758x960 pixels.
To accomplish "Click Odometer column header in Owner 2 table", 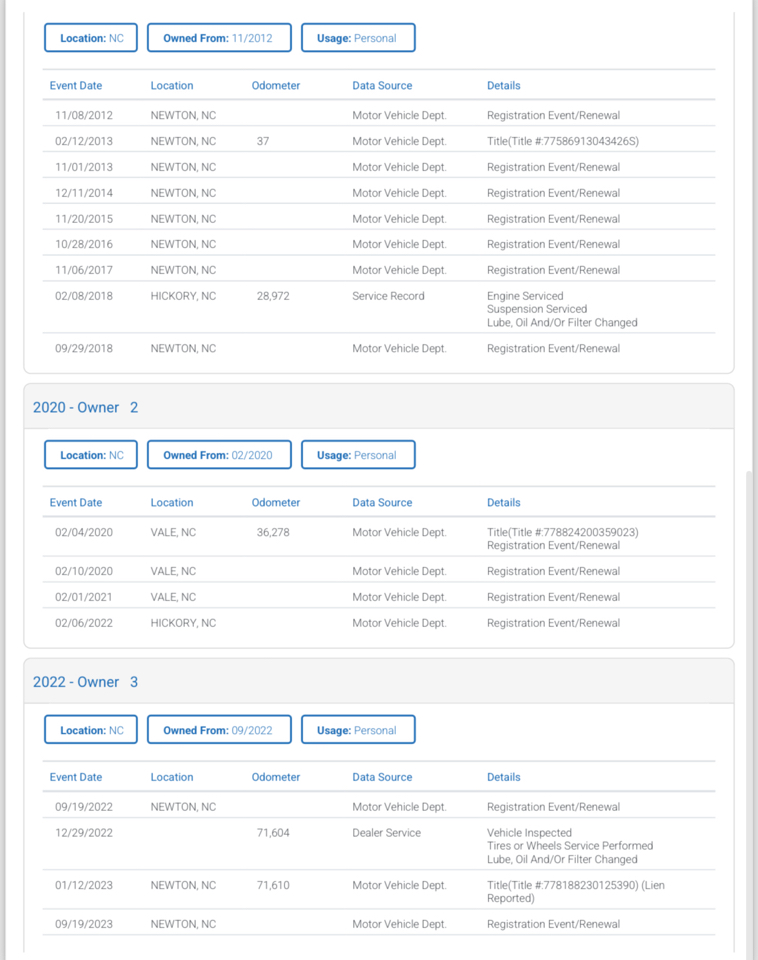I will [x=275, y=503].
